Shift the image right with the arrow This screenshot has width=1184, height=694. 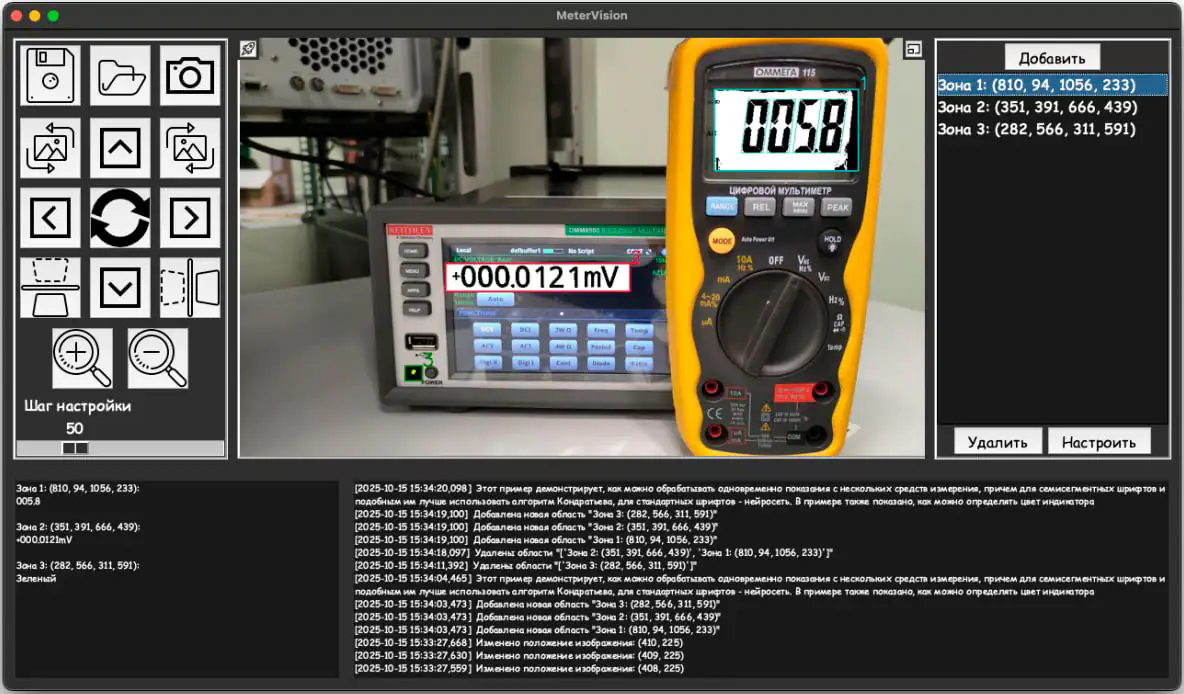(190, 218)
